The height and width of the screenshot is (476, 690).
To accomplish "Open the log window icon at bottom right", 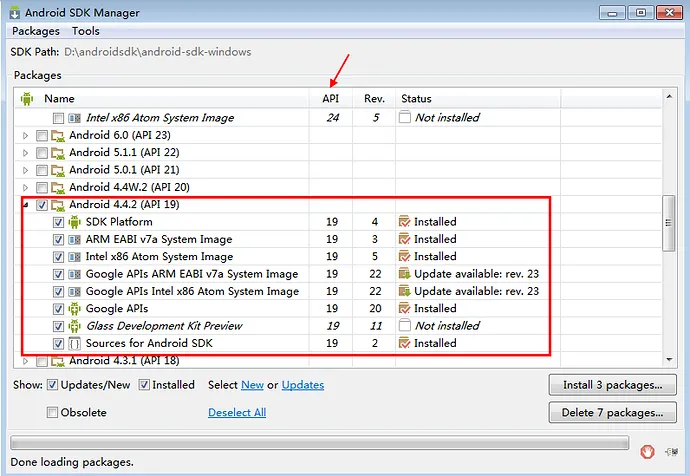I will pos(672,452).
